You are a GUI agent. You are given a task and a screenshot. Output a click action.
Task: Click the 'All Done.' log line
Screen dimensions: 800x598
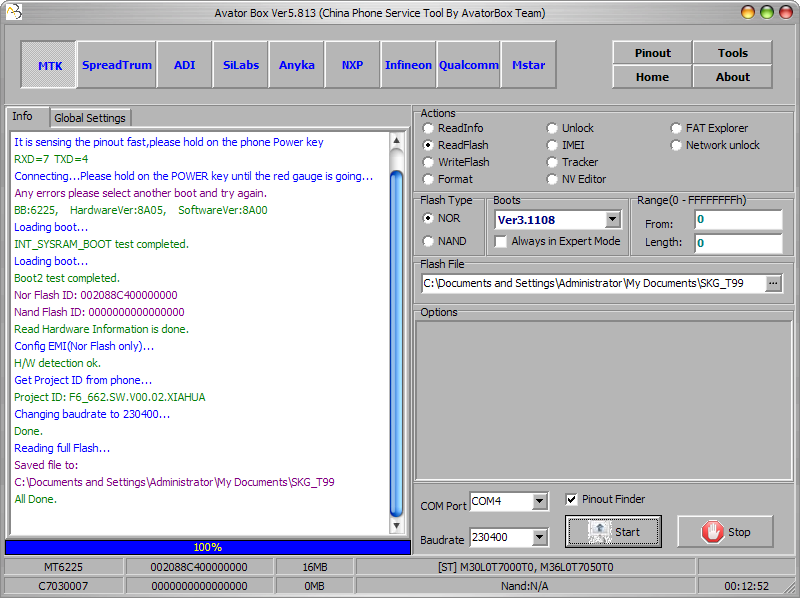(x=36, y=499)
